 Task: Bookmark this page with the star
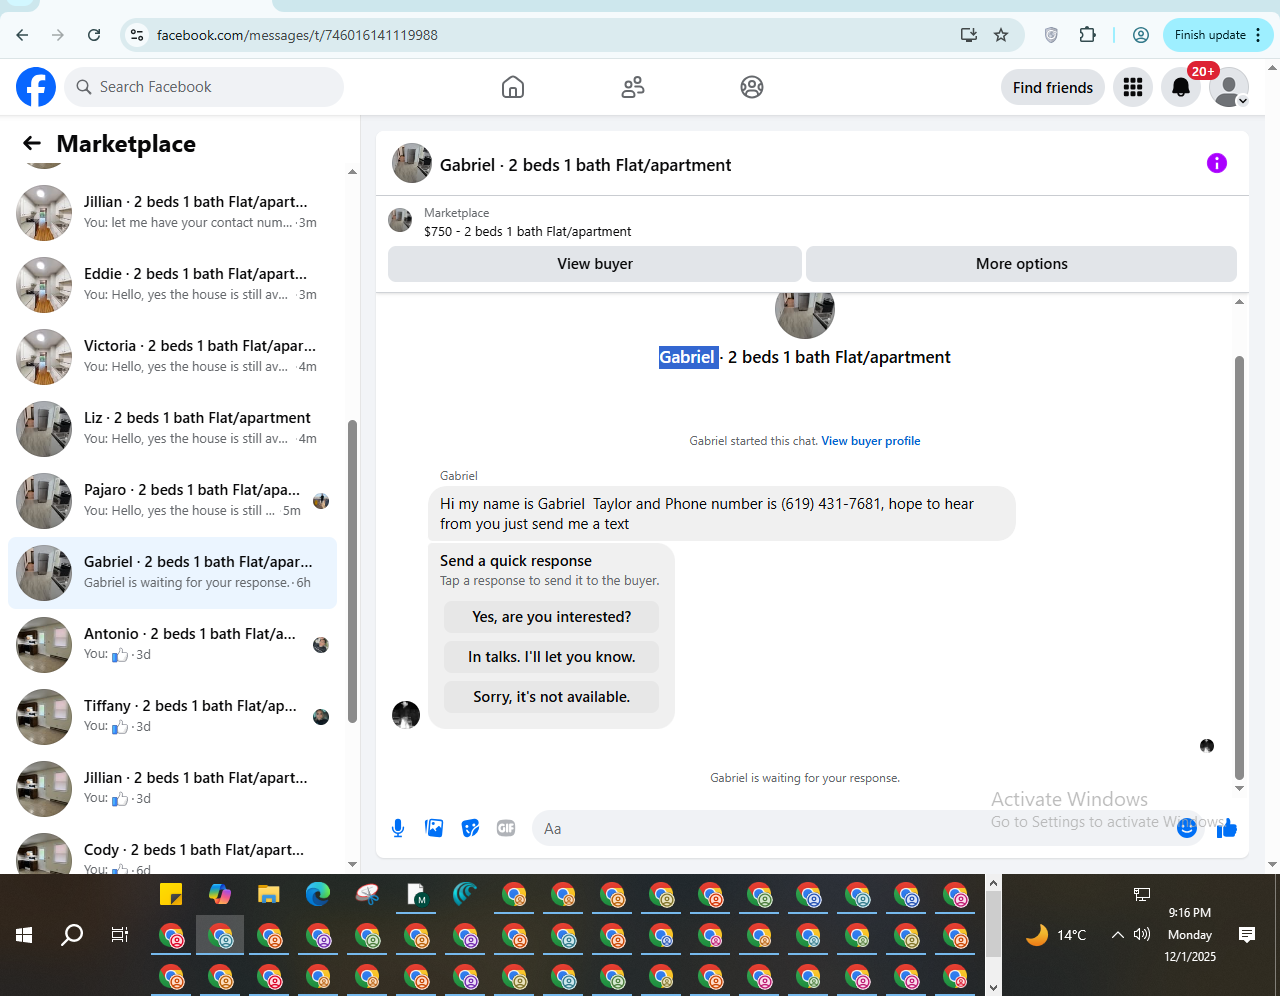tap(1001, 35)
